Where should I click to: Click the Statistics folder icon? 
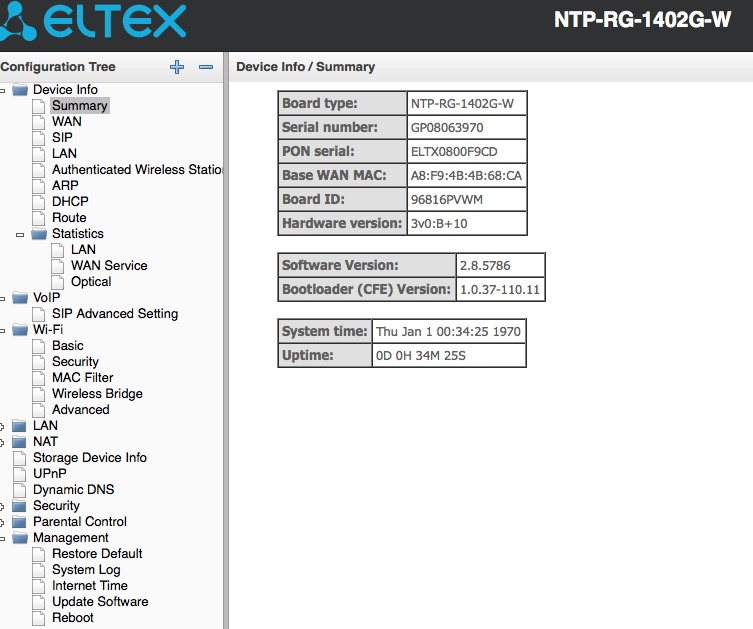pos(39,234)
